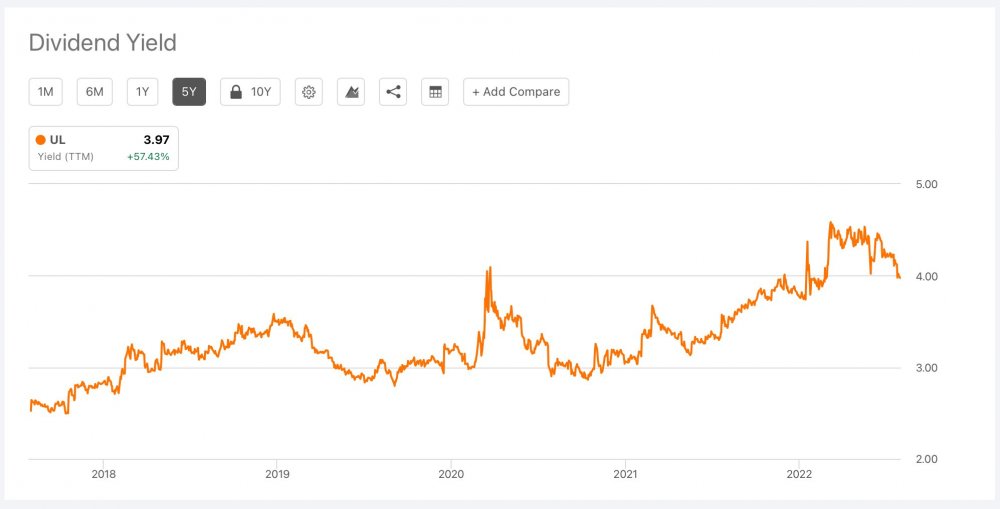Click the 2018 x-axis label

(x=103, y=473)
